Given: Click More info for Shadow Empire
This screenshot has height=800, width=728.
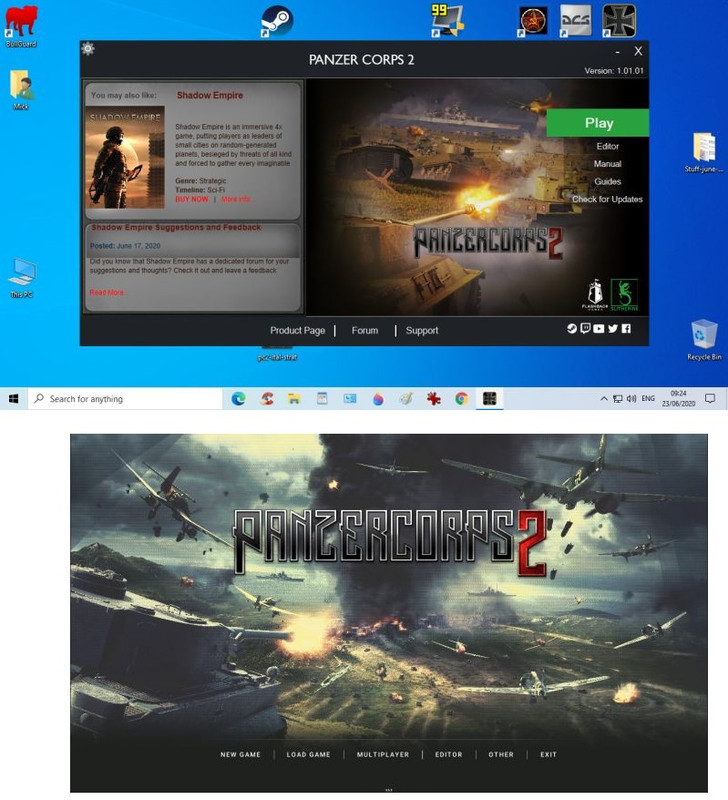Looking at the screenshot, I should pyautogui.click(x=236, y=199).
